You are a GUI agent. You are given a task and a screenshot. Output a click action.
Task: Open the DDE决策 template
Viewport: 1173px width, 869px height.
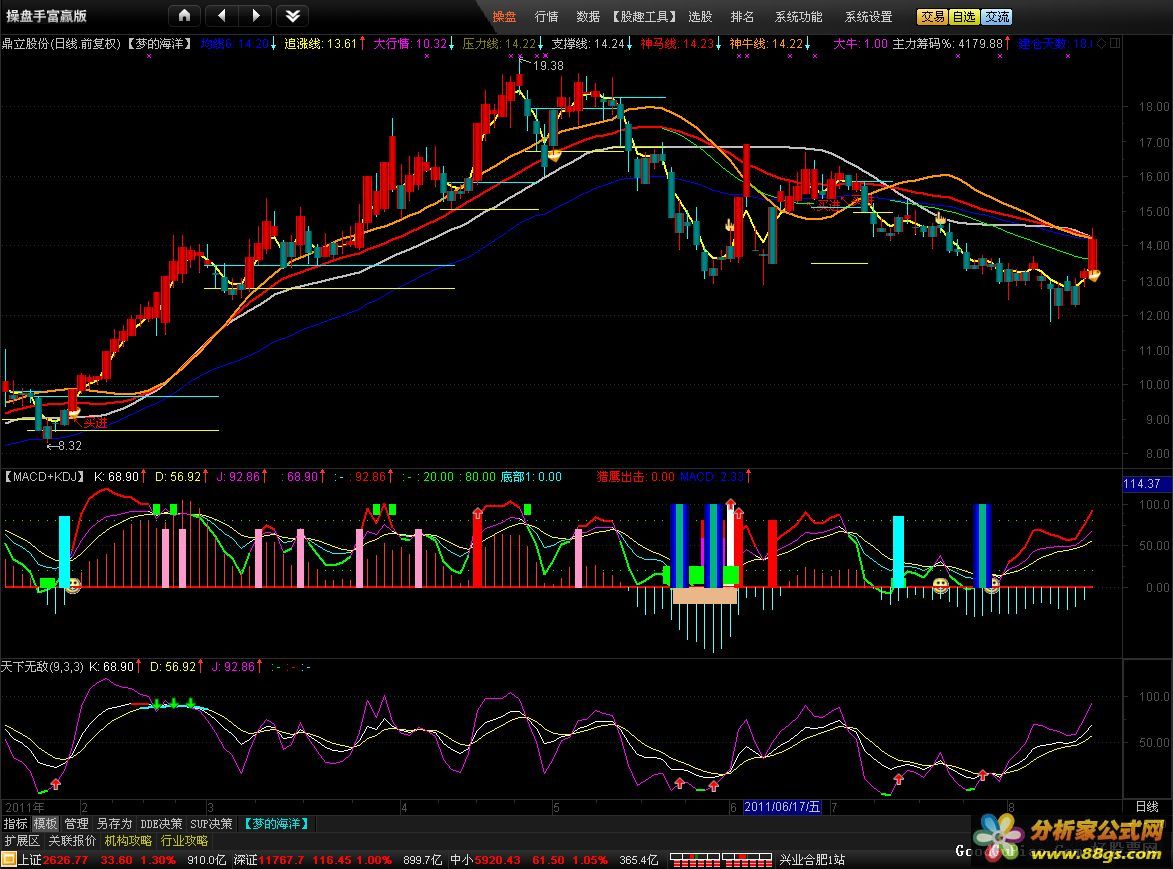click(161, 823)
